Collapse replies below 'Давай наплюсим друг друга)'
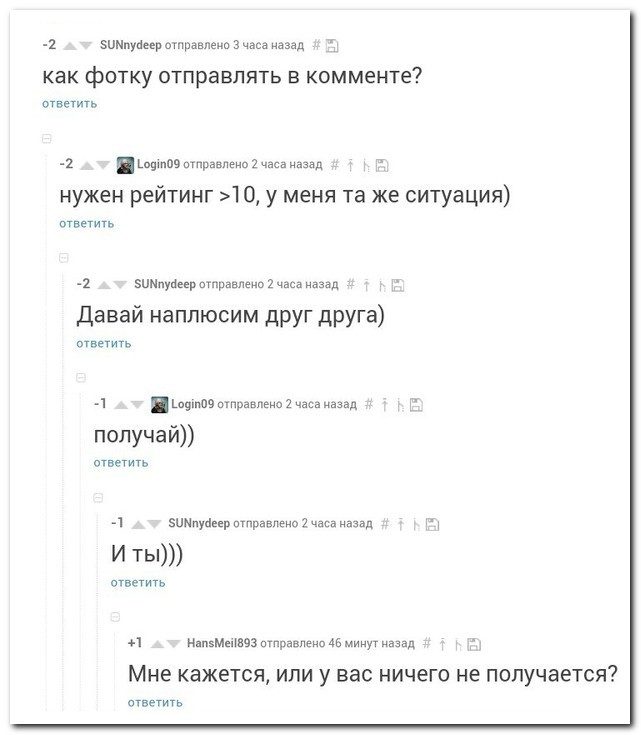641x735 pixels. click(x=81, y=377)
